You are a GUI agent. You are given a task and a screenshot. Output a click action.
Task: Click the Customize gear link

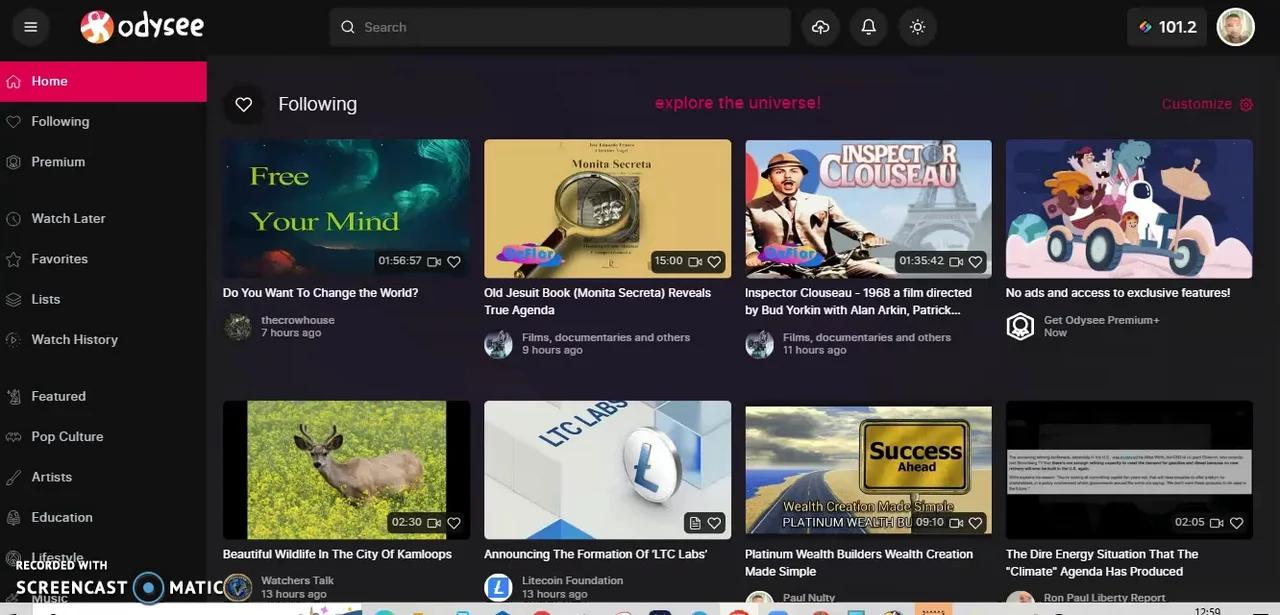point(1207,104)
